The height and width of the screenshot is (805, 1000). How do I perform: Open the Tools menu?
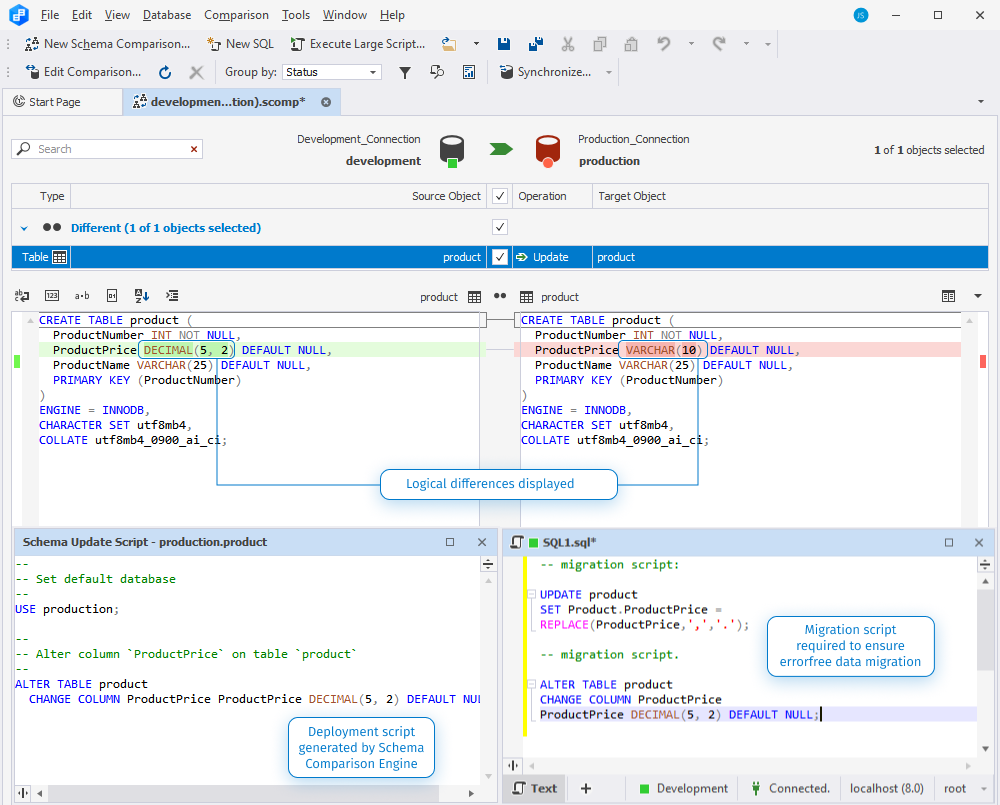pyautogui.click(x=296, y=15)
